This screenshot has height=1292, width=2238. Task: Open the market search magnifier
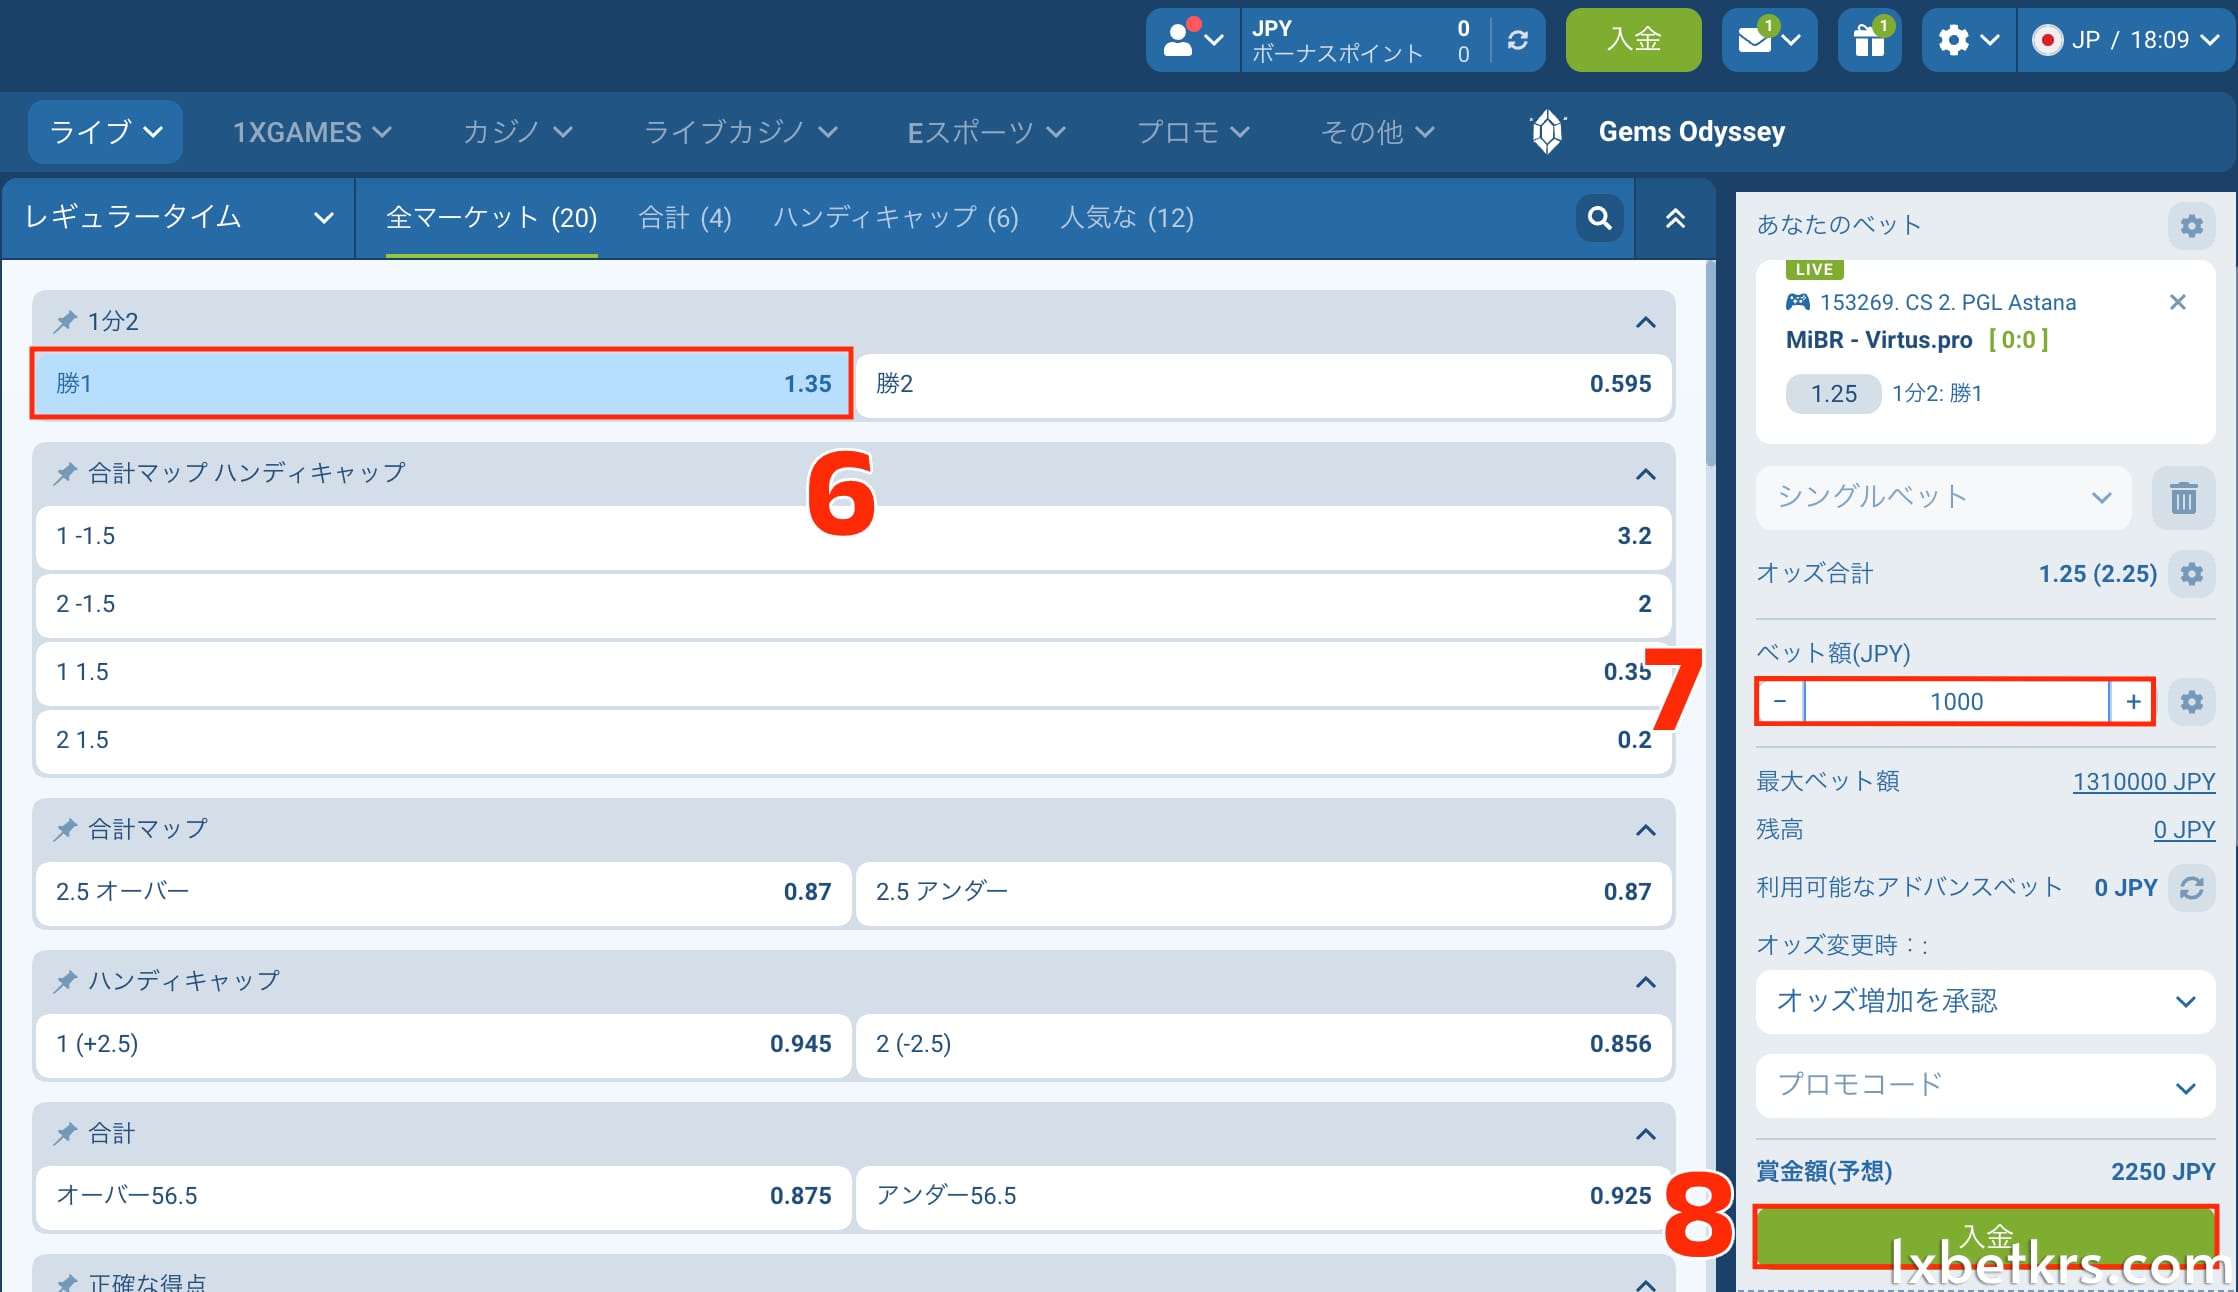pyautogui.click(x=1599, y=218)
